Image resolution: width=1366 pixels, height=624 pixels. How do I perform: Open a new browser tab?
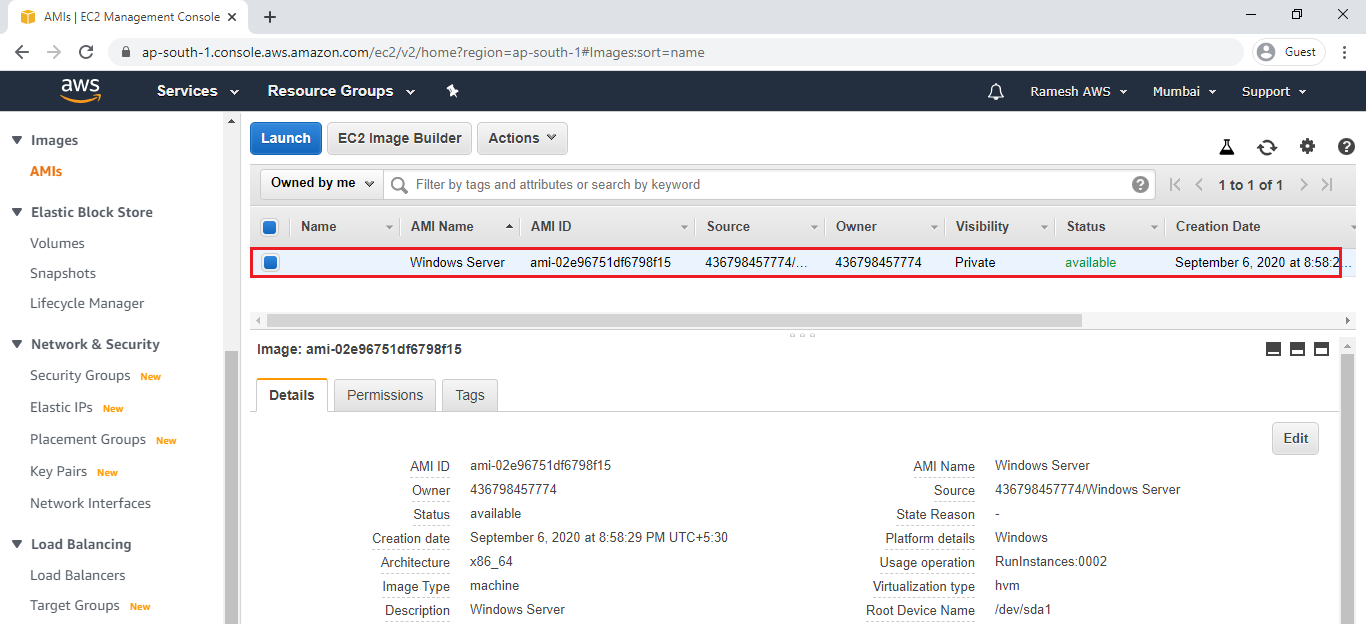(x=270, y=17)
